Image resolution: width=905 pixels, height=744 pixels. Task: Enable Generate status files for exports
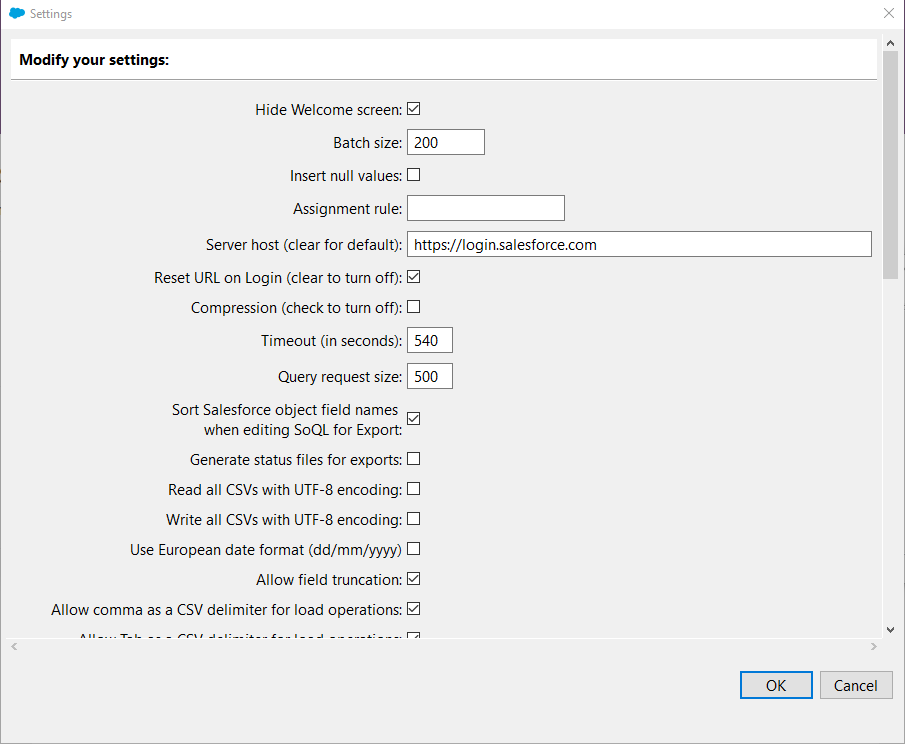413,459
